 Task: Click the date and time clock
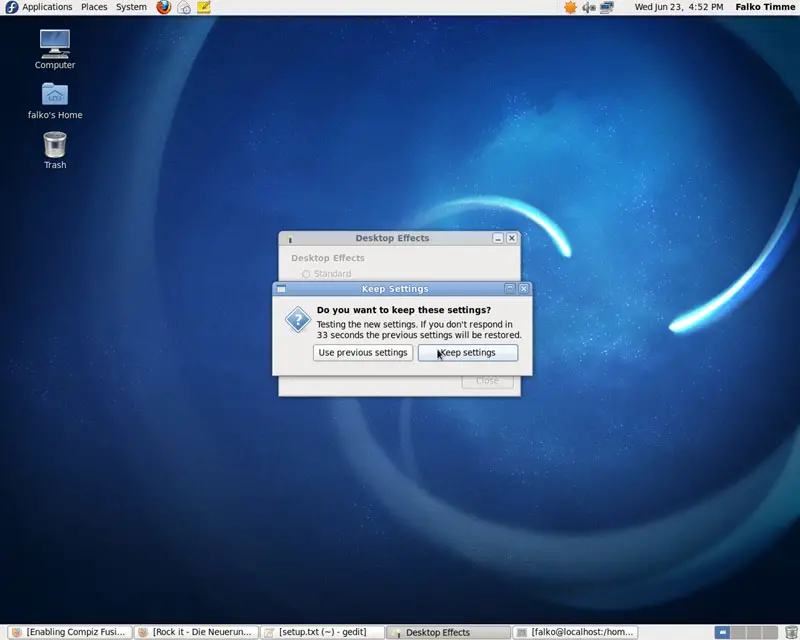tap(679, 7)
